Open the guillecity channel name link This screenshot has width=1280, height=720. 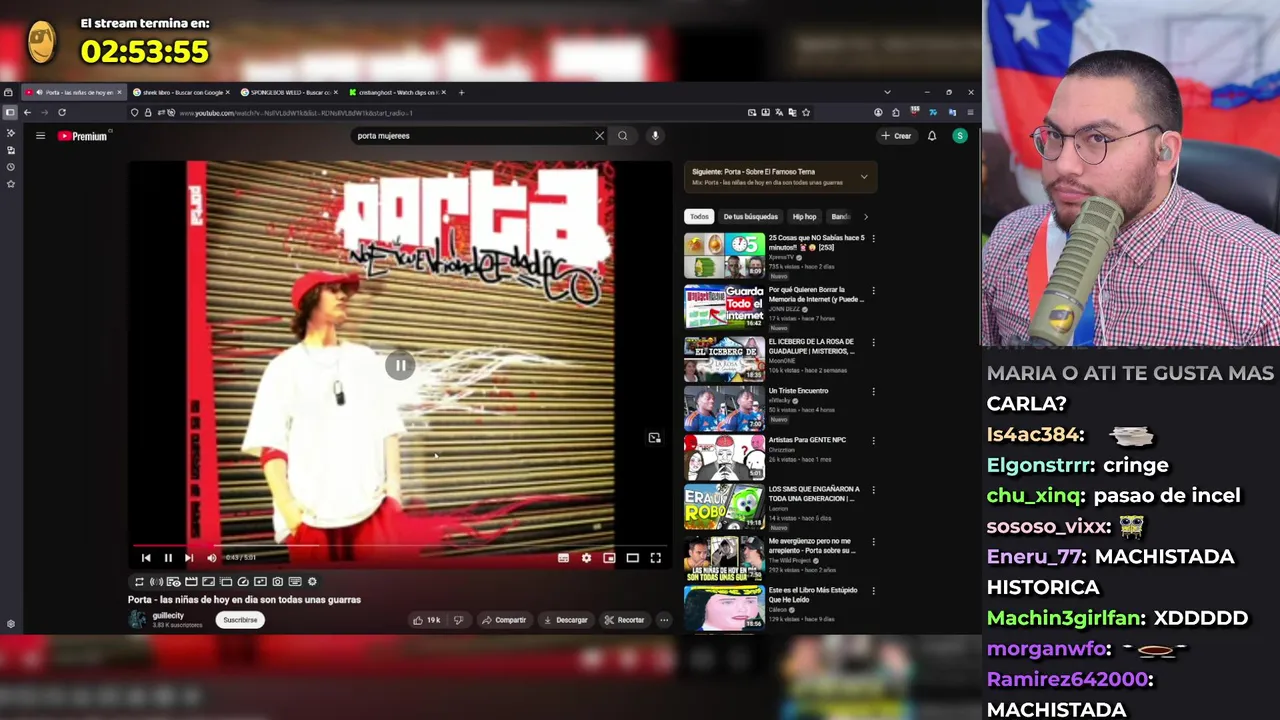click(168, 616)
